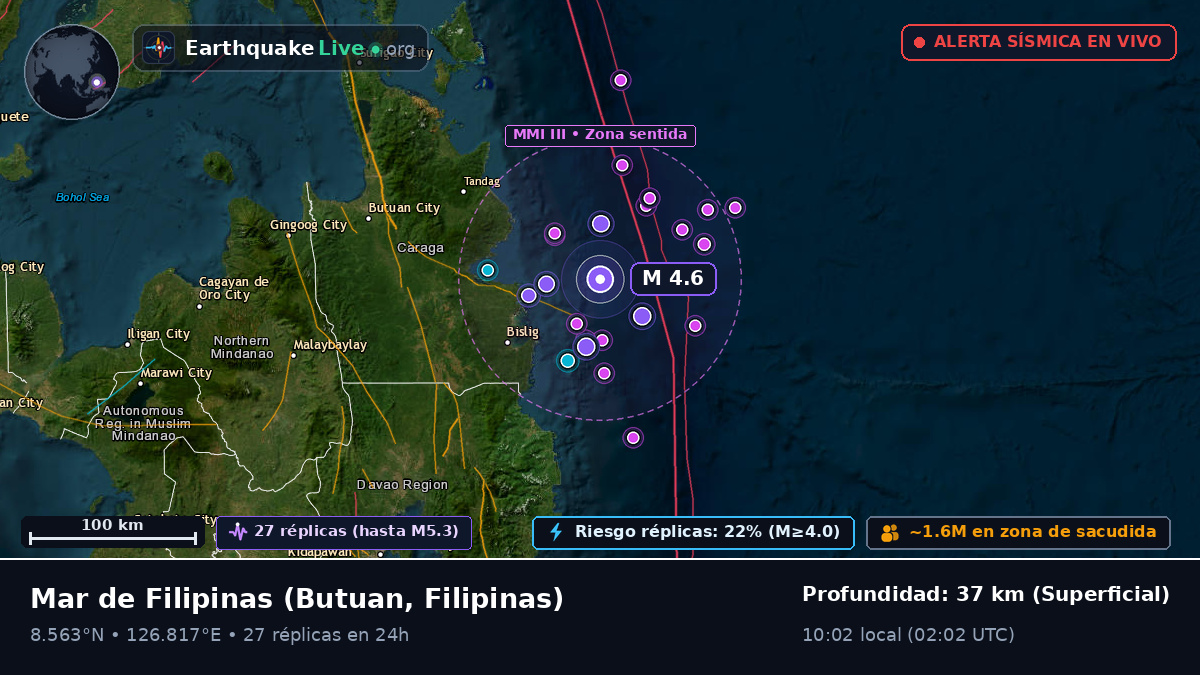Open the globe locator mini-map
Viewport: 1200px width, 675px height.
coord(72,72)
